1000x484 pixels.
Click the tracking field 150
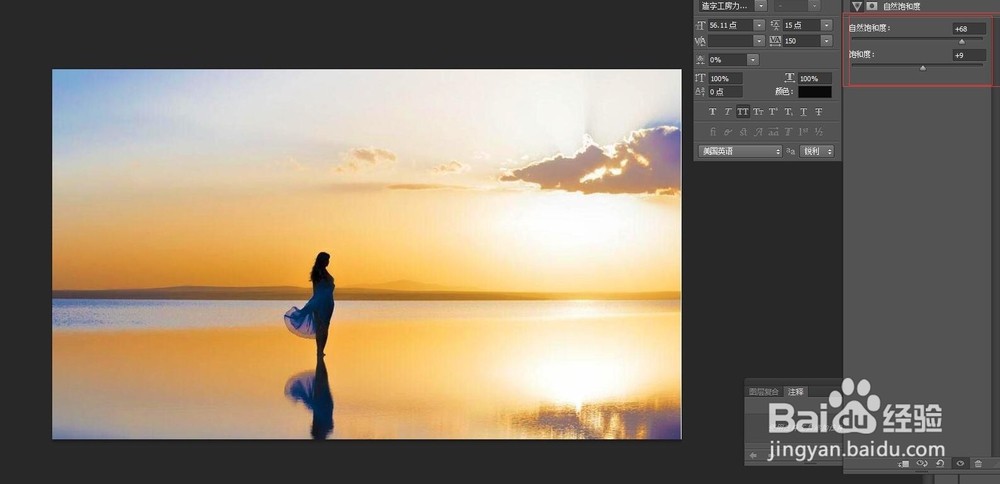(x=802, y=41)
